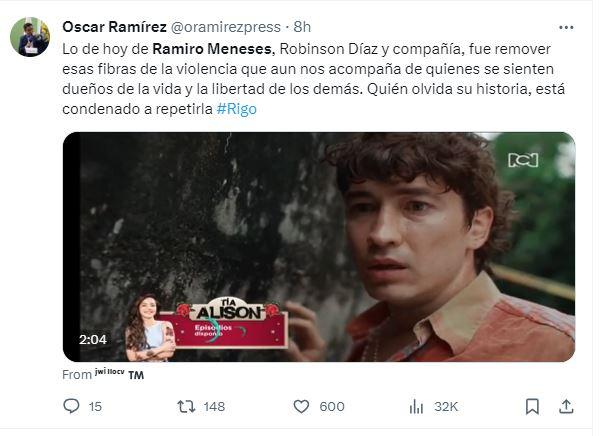This screenshot has height=436, width=599.
Task: Retweet using the repost arrows icon
Action: pos(186,407)
